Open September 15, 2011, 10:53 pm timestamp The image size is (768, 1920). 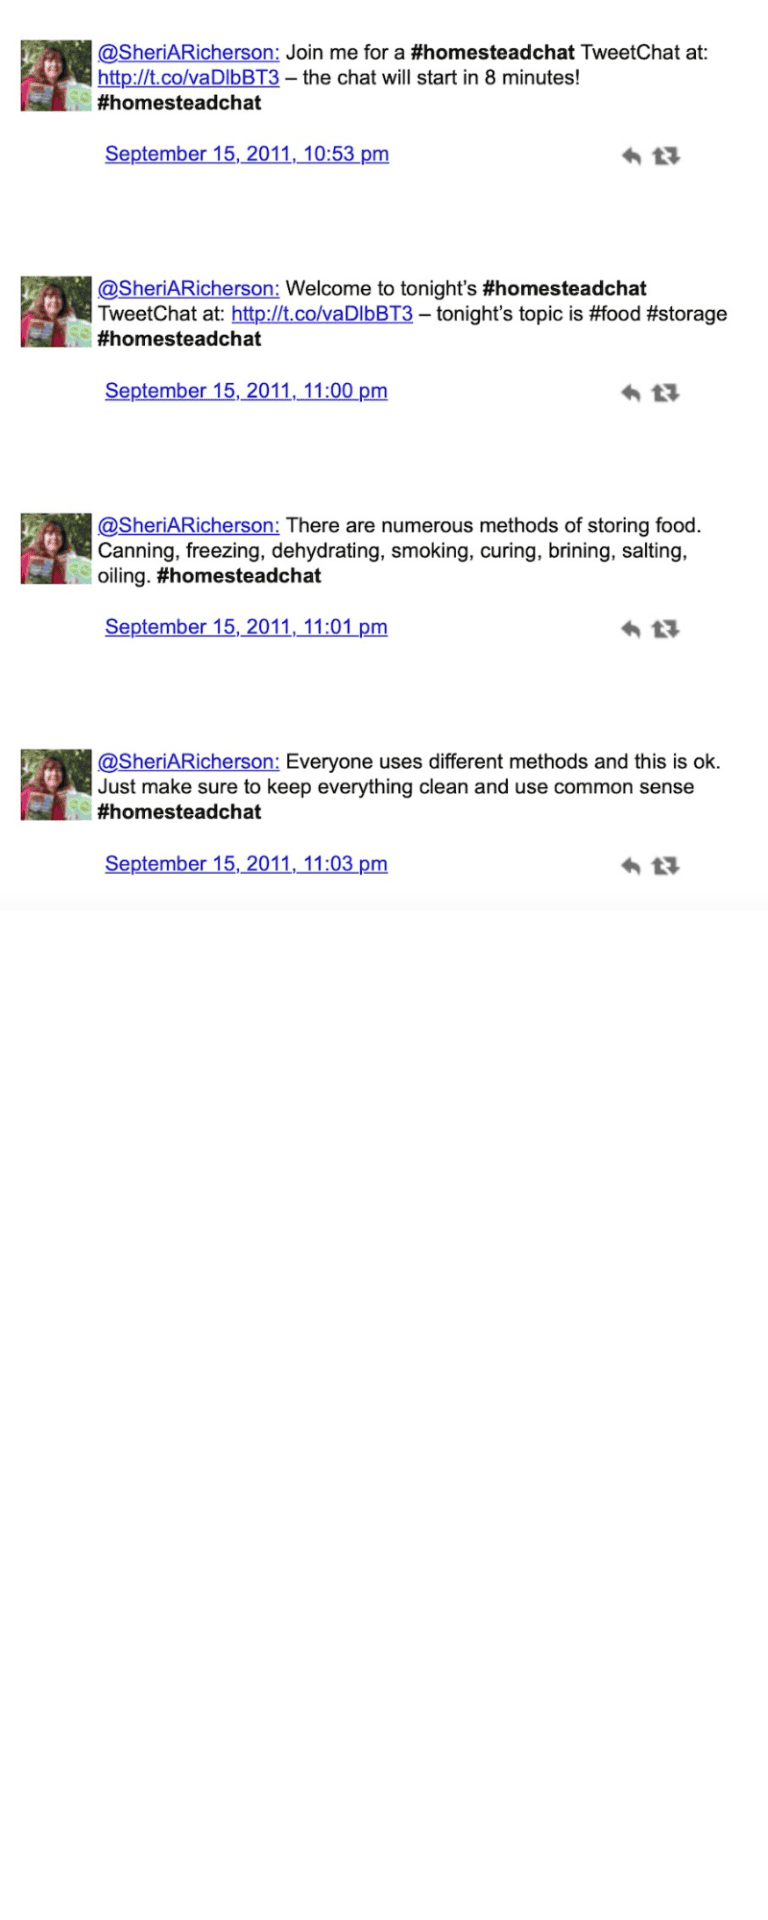pyautogui.click(x=247, y=154)
